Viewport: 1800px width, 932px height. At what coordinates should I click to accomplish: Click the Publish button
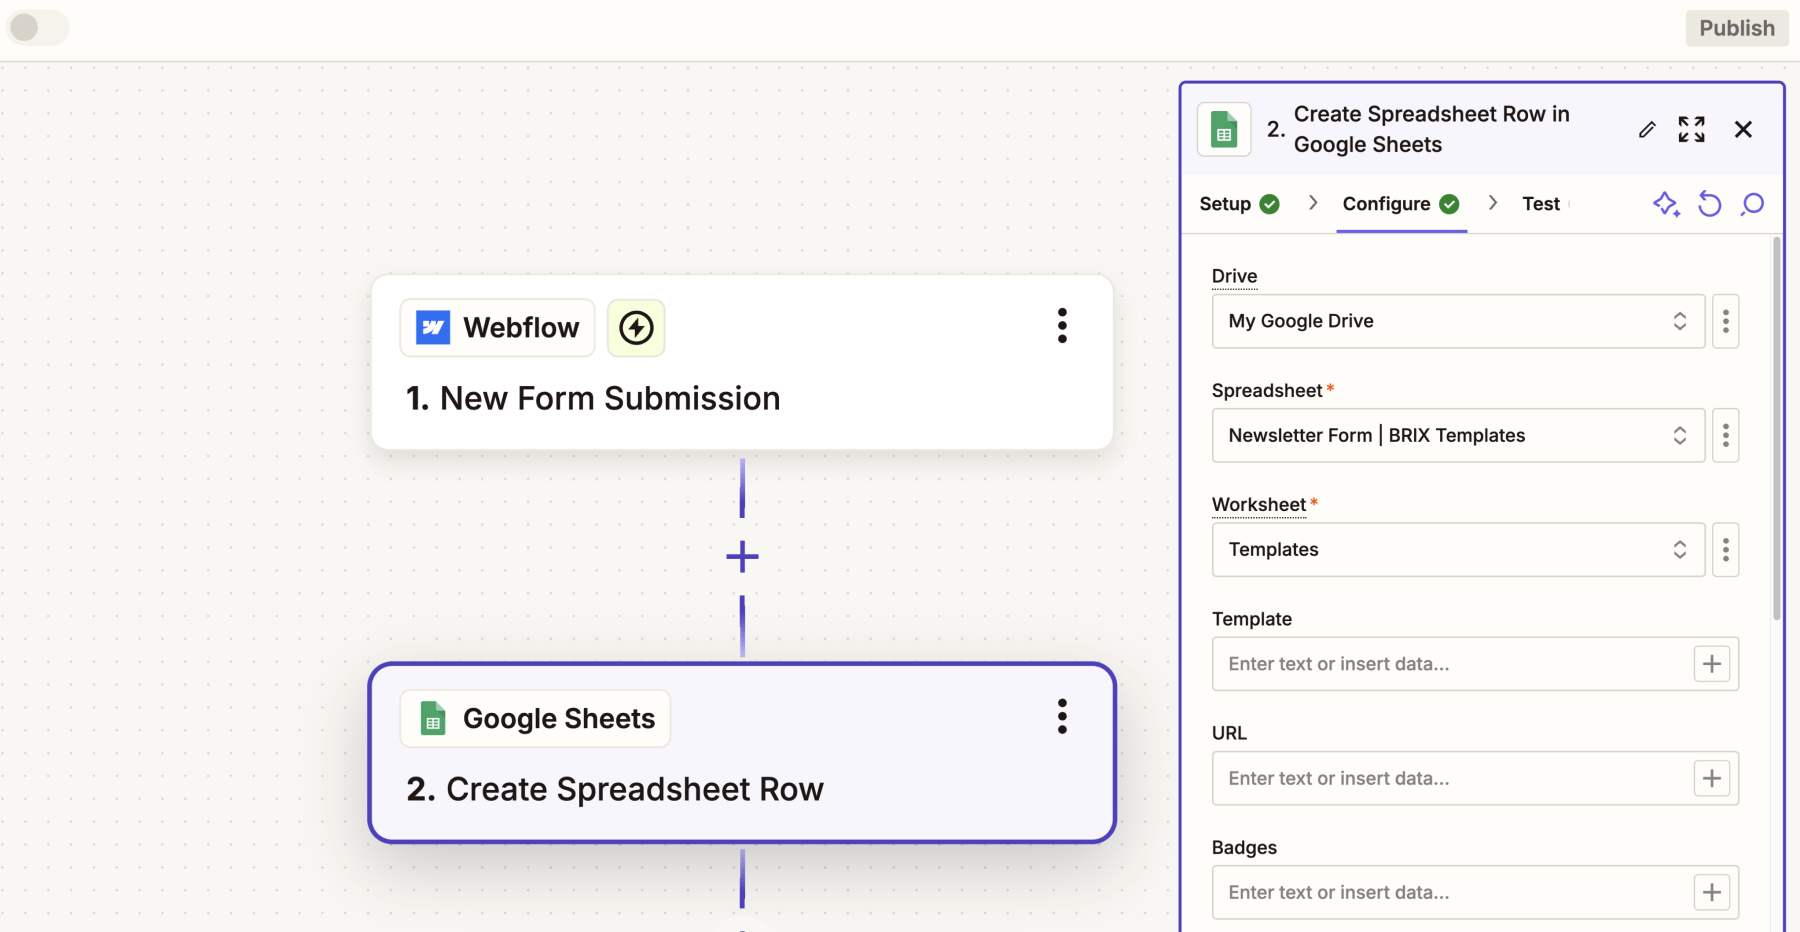(x=1737, y=28)
